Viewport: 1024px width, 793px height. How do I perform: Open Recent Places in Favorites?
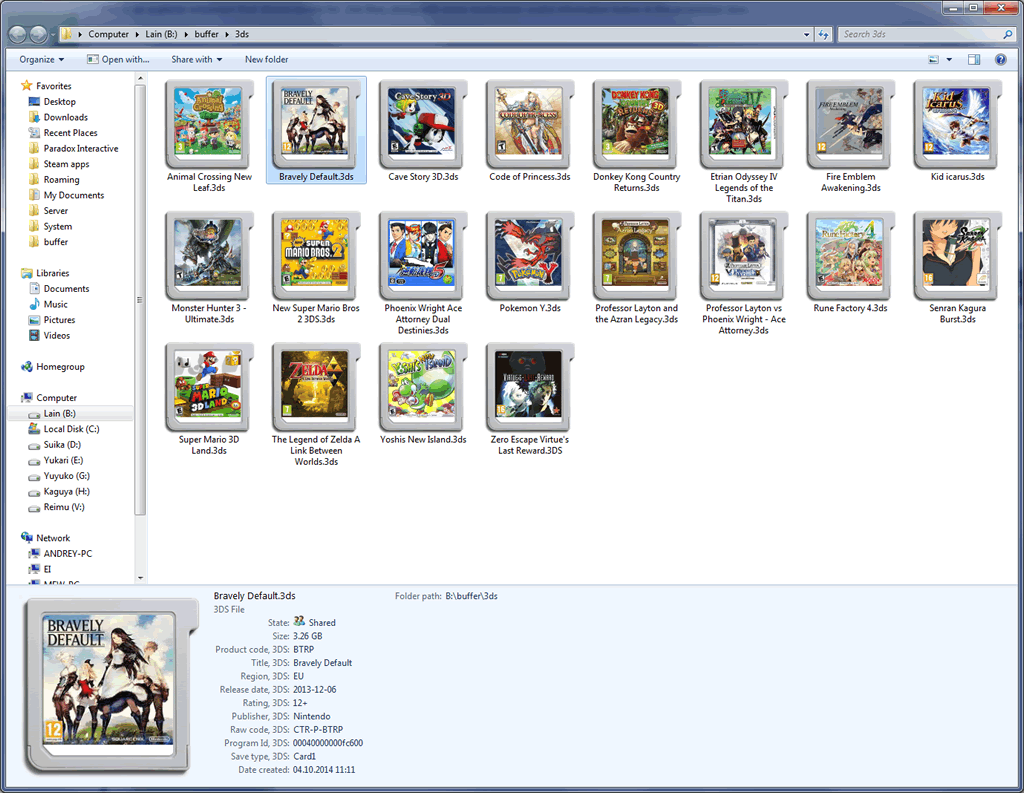(70, 133)
